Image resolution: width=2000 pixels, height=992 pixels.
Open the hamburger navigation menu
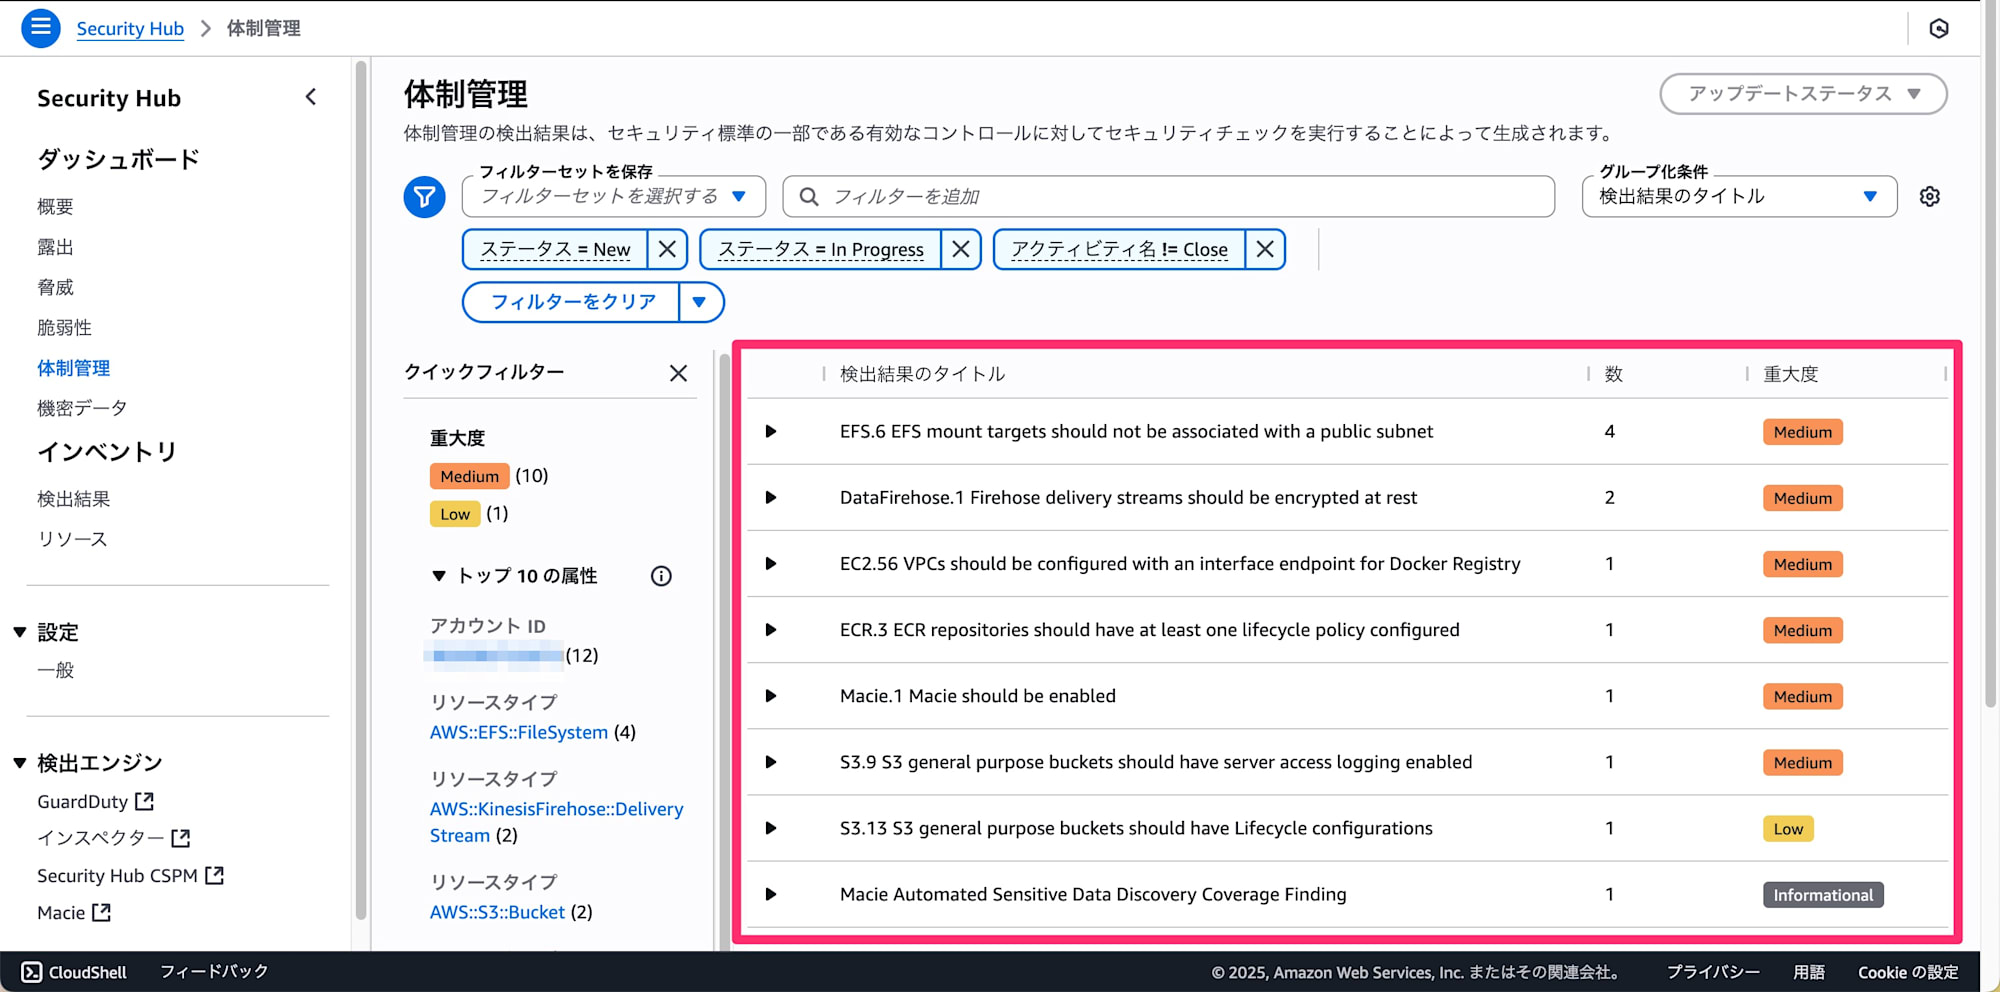click(x=41, y=28)
